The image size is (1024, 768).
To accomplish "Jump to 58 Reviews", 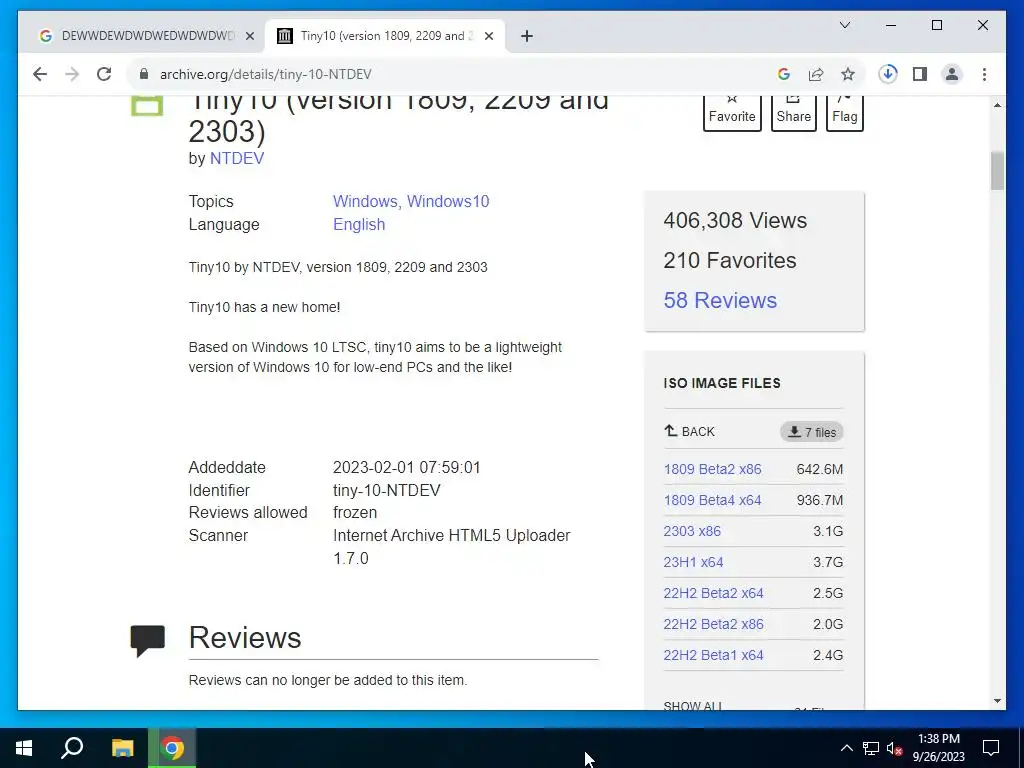I will (x=720, y=300).
